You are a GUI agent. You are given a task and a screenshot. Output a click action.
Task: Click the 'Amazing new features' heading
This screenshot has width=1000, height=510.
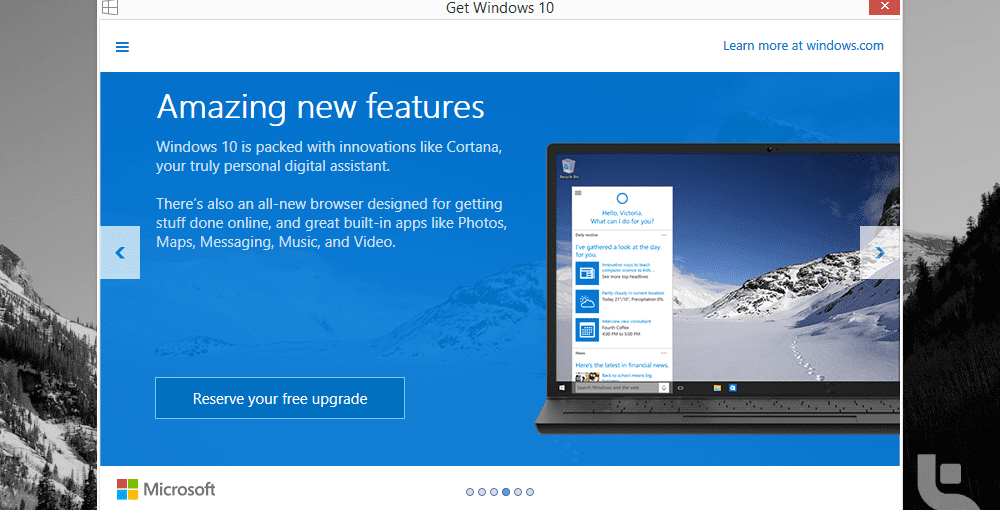tap(320, 106)
